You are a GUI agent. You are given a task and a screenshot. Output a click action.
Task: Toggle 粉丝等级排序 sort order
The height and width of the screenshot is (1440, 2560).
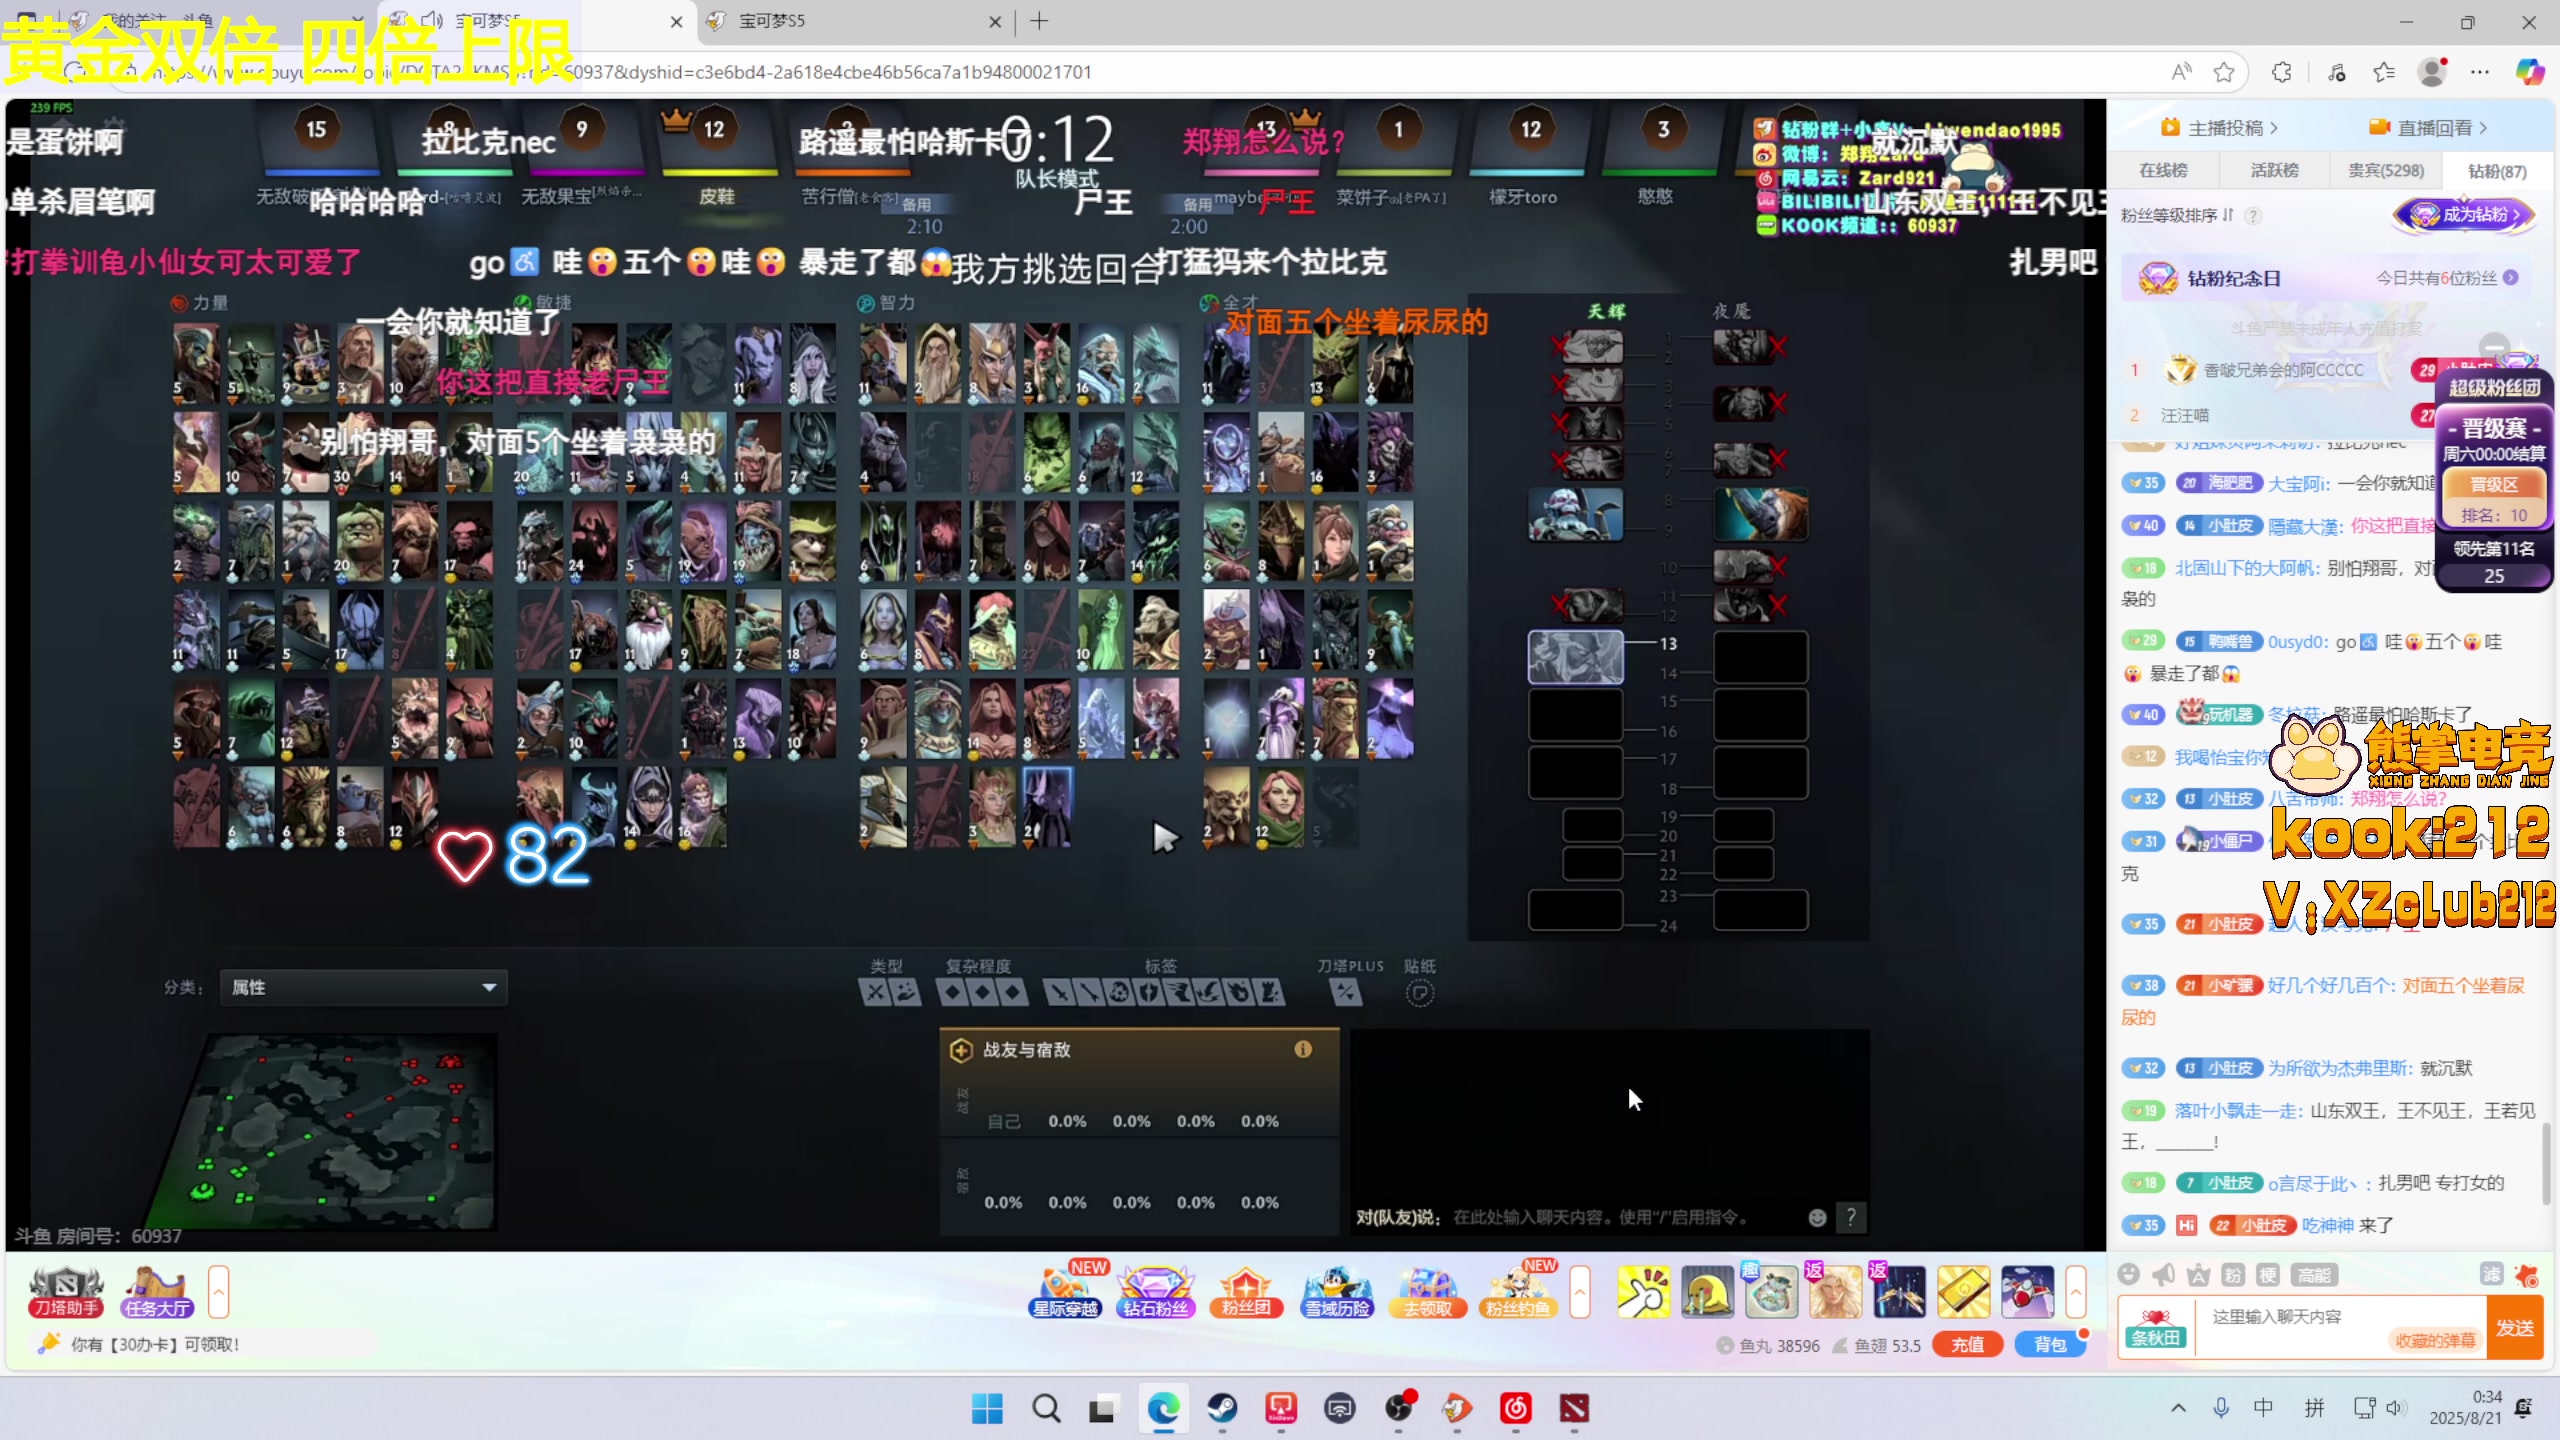pyautogui.click(x=2177, y=215)
